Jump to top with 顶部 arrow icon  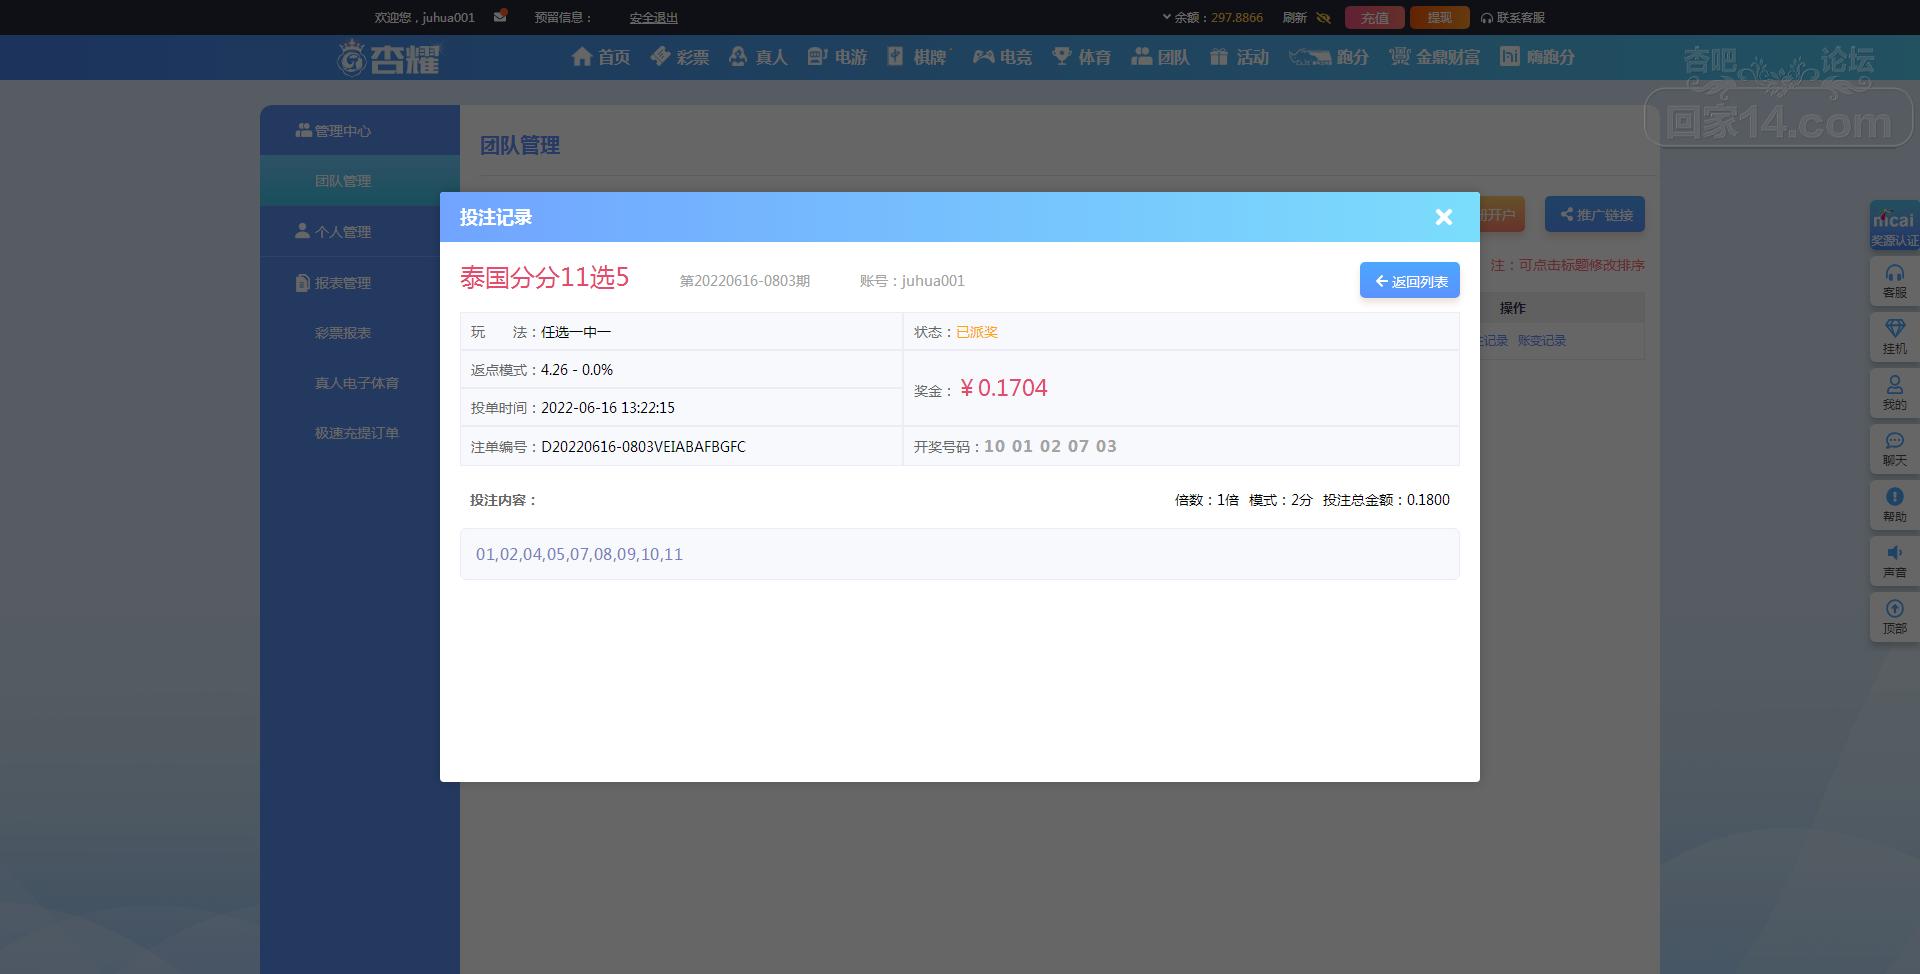pyautogui.click(x=1894, y=617)
